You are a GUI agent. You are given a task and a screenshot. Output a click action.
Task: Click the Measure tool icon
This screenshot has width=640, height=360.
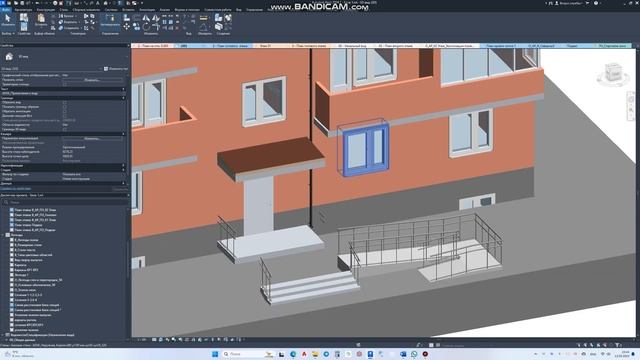(203, 18)
